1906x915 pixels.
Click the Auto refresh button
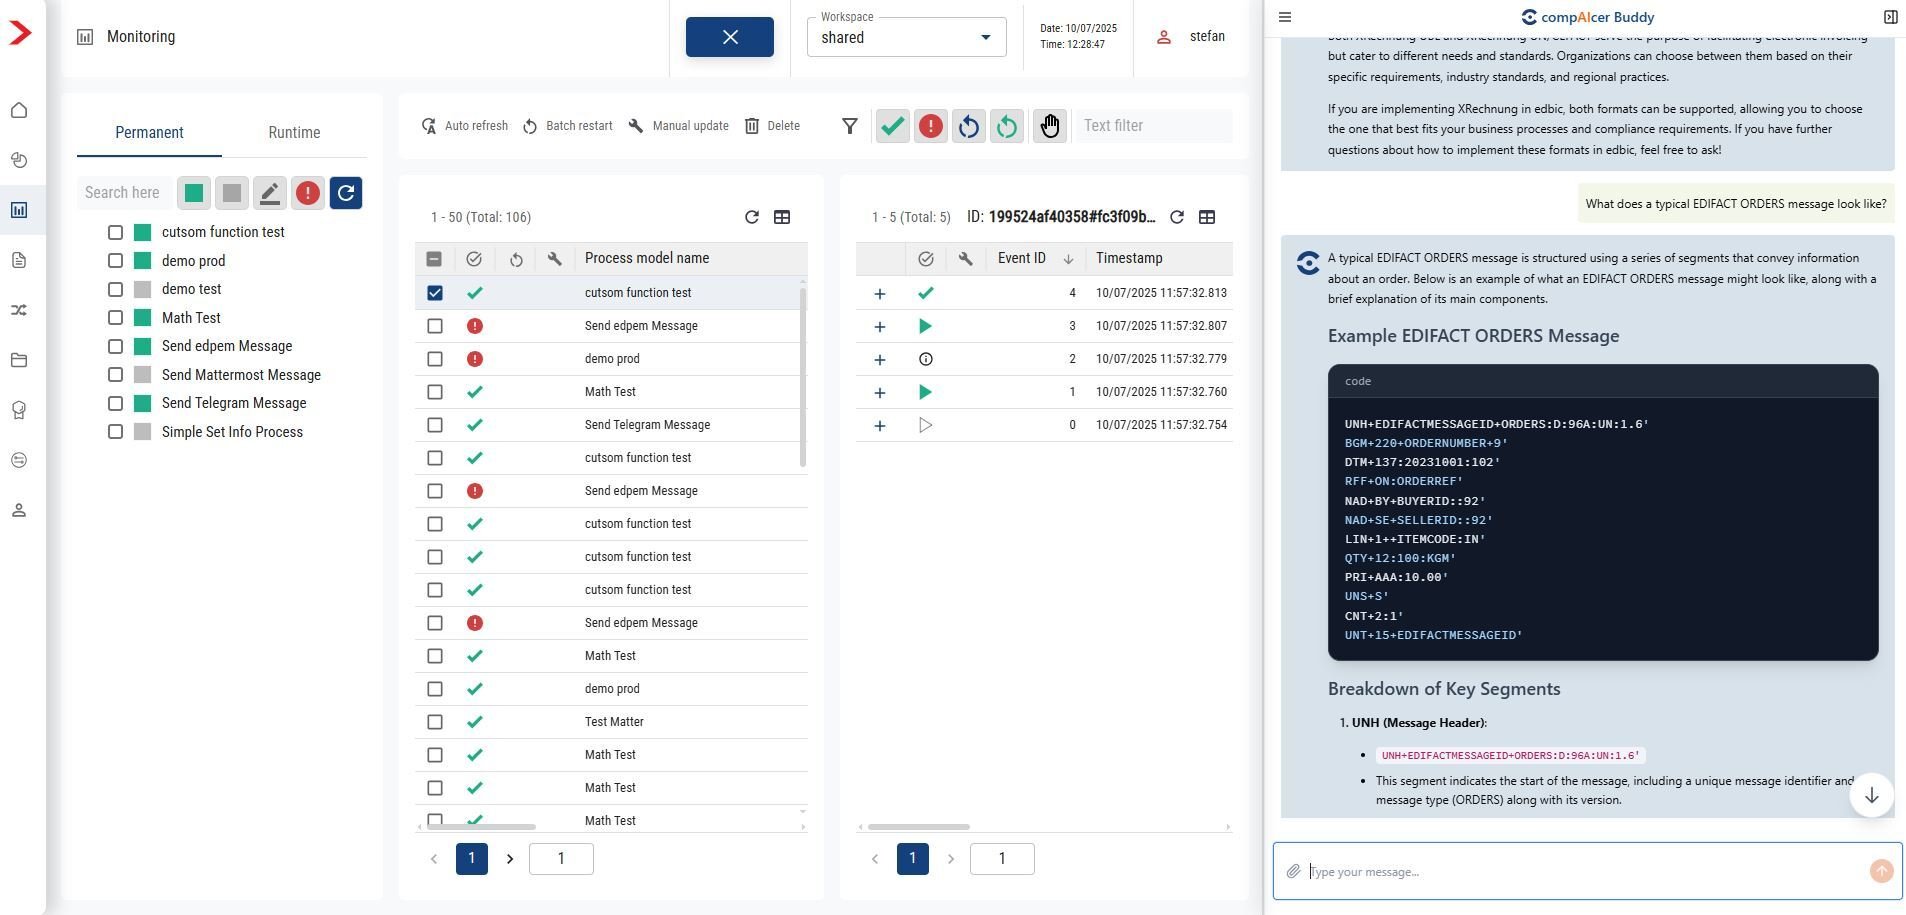coord(465,126)
